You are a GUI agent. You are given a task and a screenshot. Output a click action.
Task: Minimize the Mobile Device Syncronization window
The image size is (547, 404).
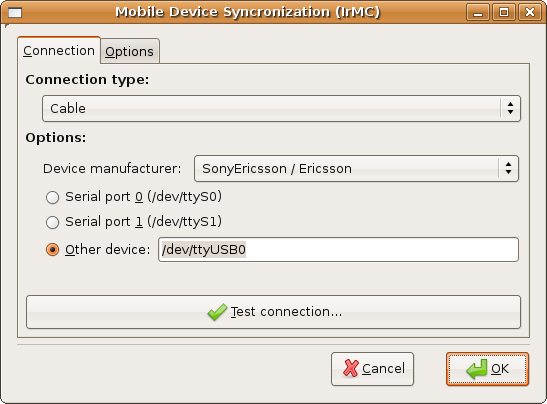478,13
